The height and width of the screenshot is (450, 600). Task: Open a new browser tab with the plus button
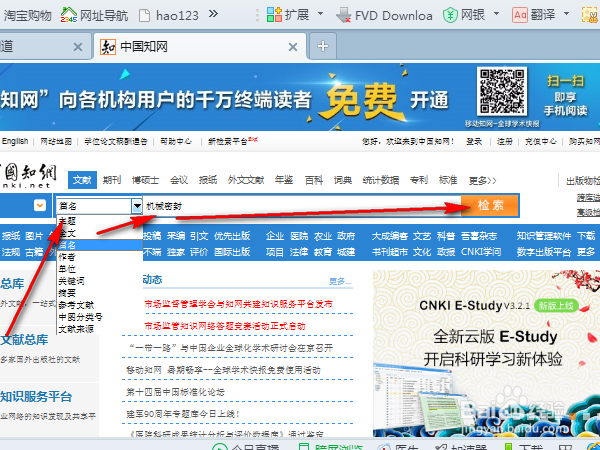point(323,46)
